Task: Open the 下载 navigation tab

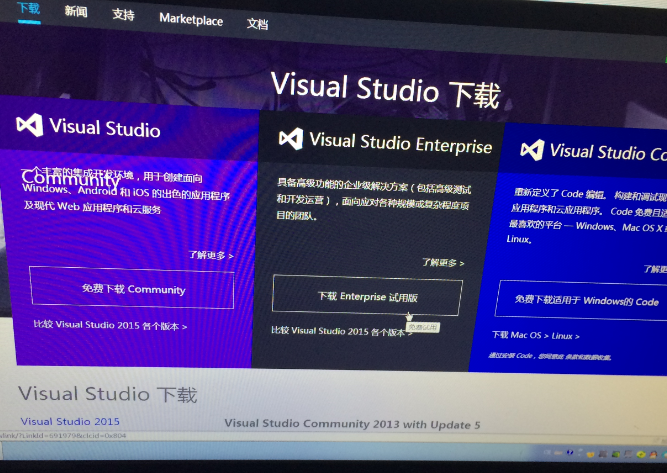Action: 29,8
